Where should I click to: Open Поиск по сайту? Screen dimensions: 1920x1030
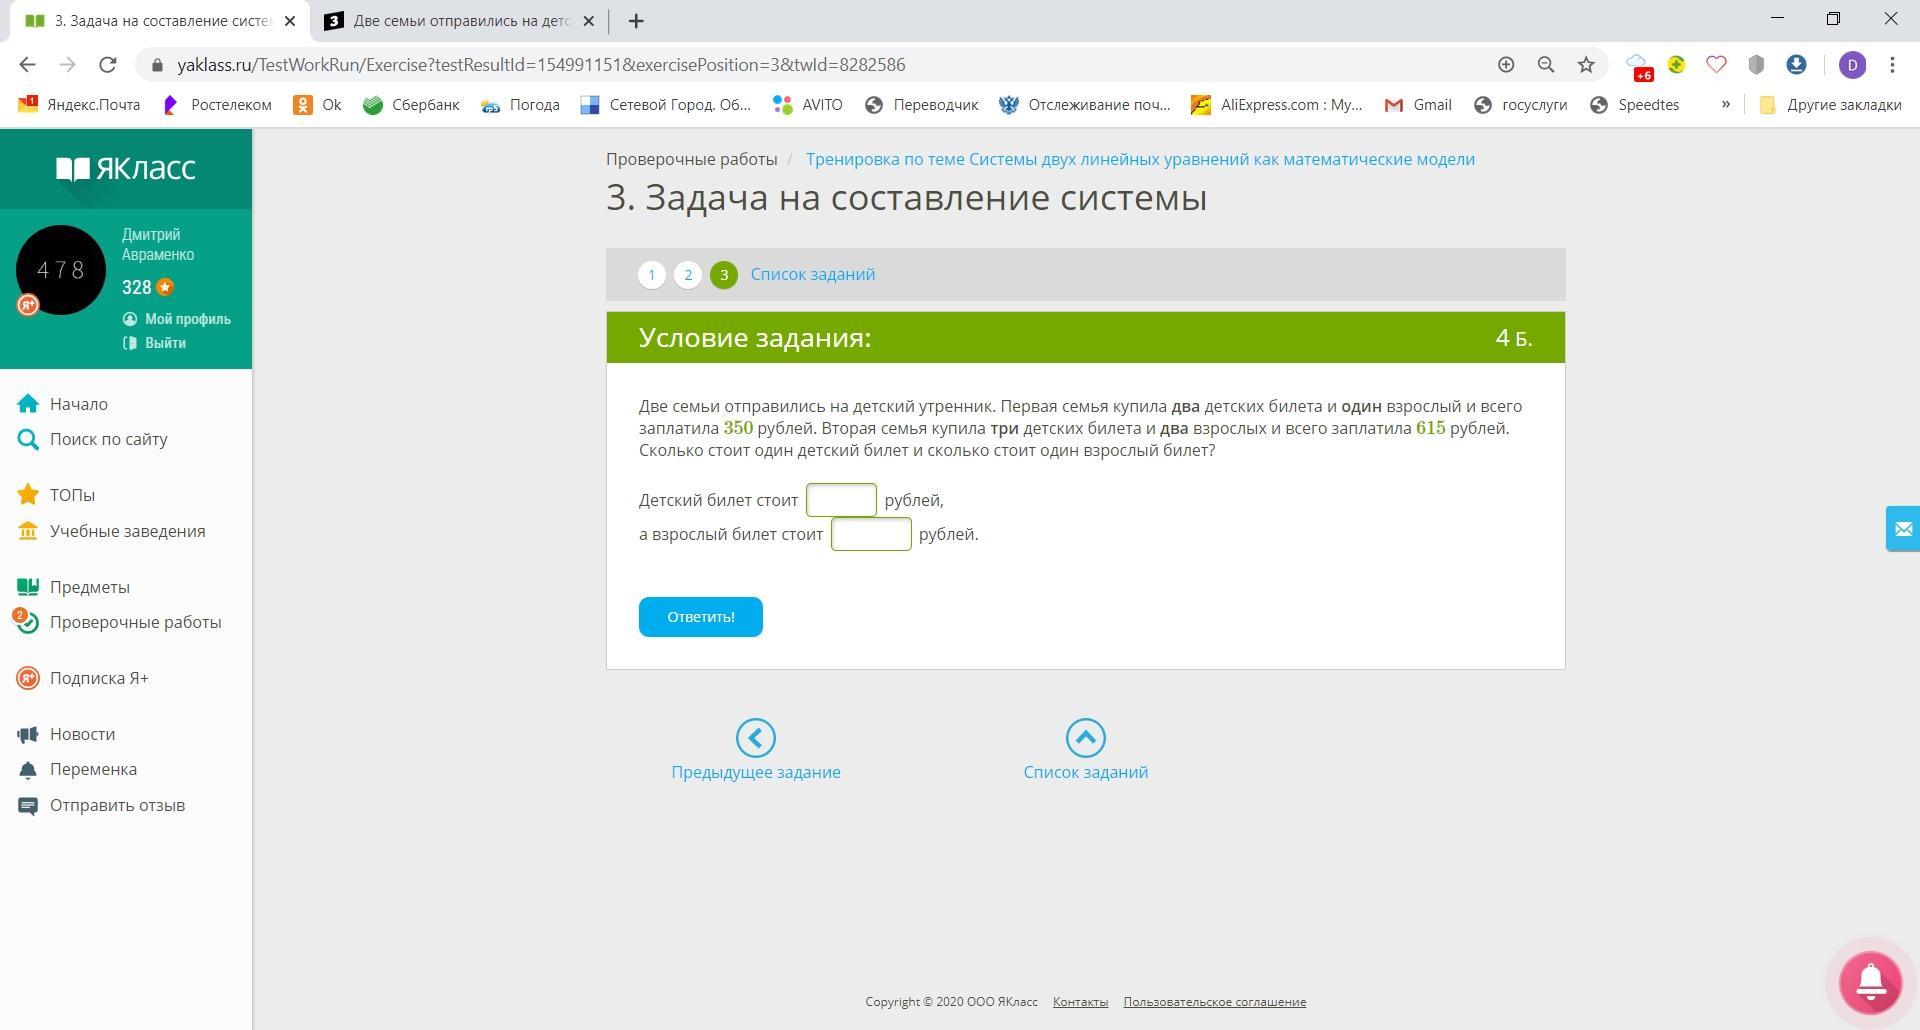coord(92,439)
